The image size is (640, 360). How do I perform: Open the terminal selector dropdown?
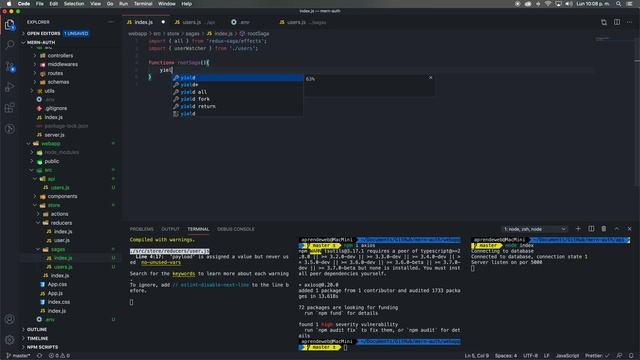coord(535,229)
